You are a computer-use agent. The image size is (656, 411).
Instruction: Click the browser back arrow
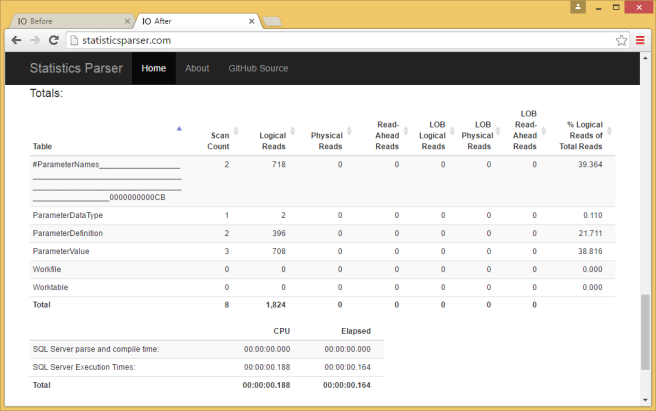[x=16, y=40]
